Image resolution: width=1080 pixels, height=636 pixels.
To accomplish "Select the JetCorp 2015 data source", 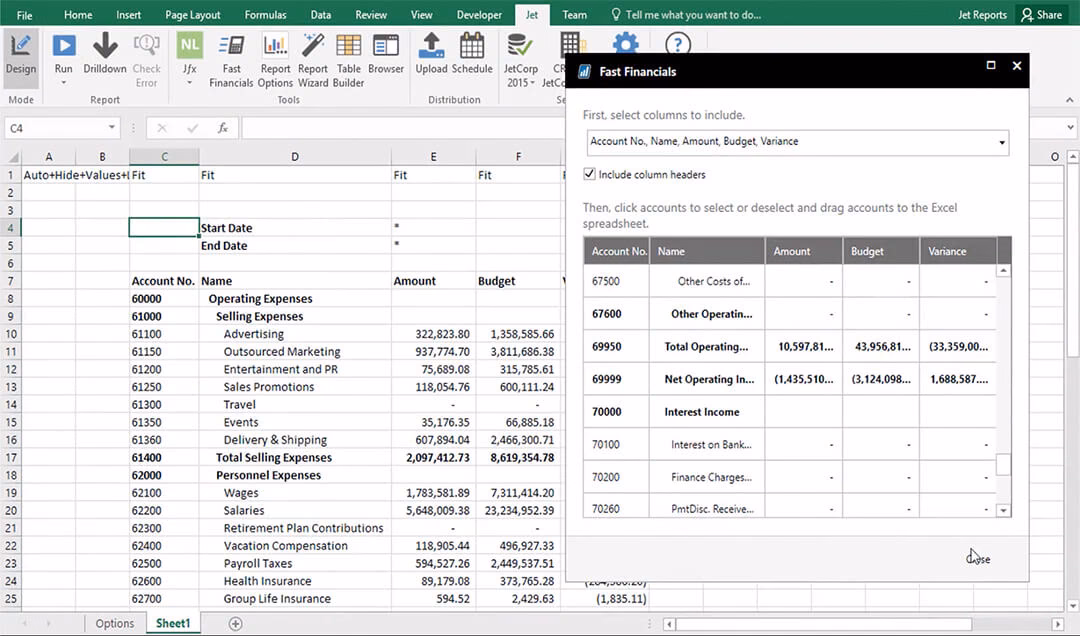I will [520, 61].
